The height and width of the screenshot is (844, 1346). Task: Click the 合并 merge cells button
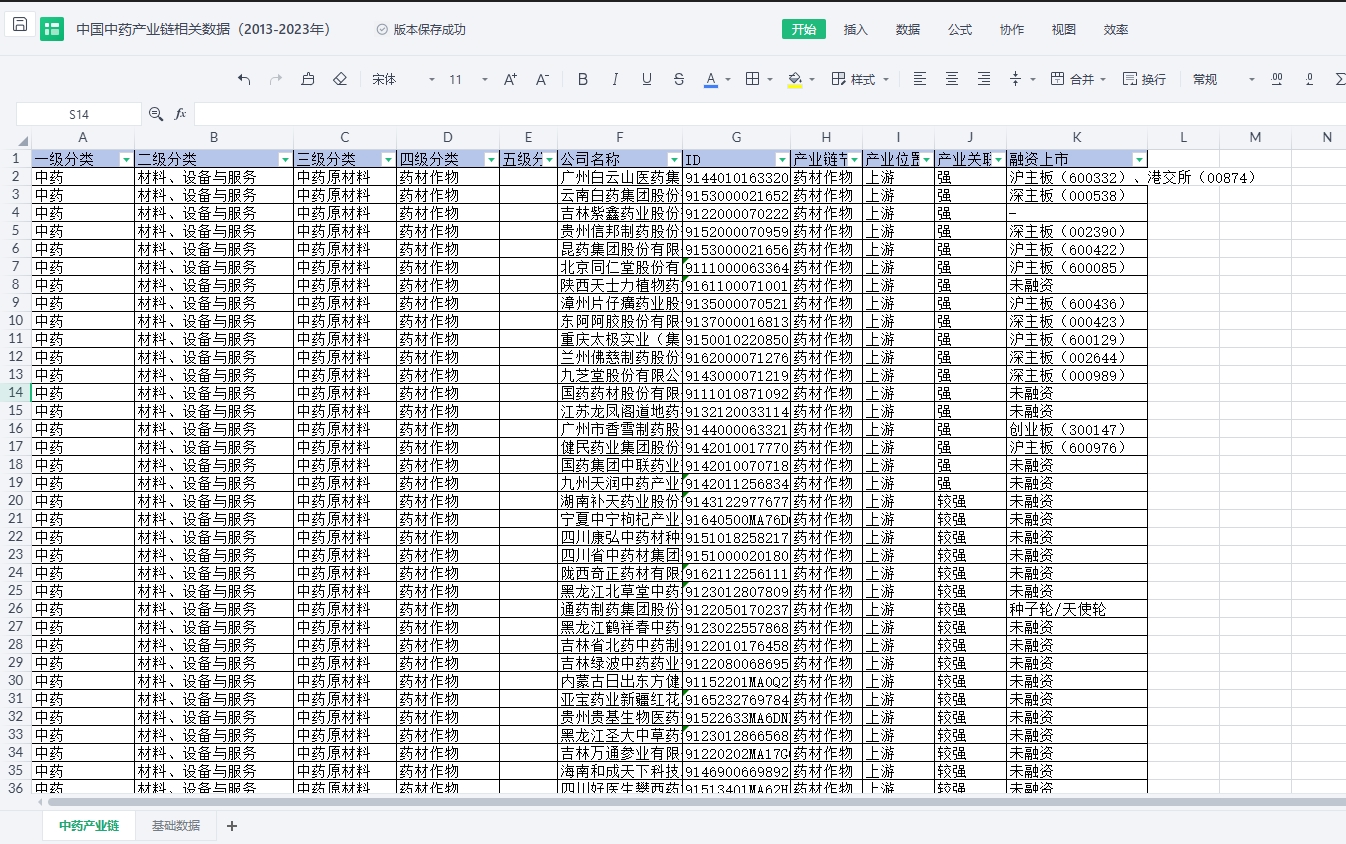[x=1073, y=79]
